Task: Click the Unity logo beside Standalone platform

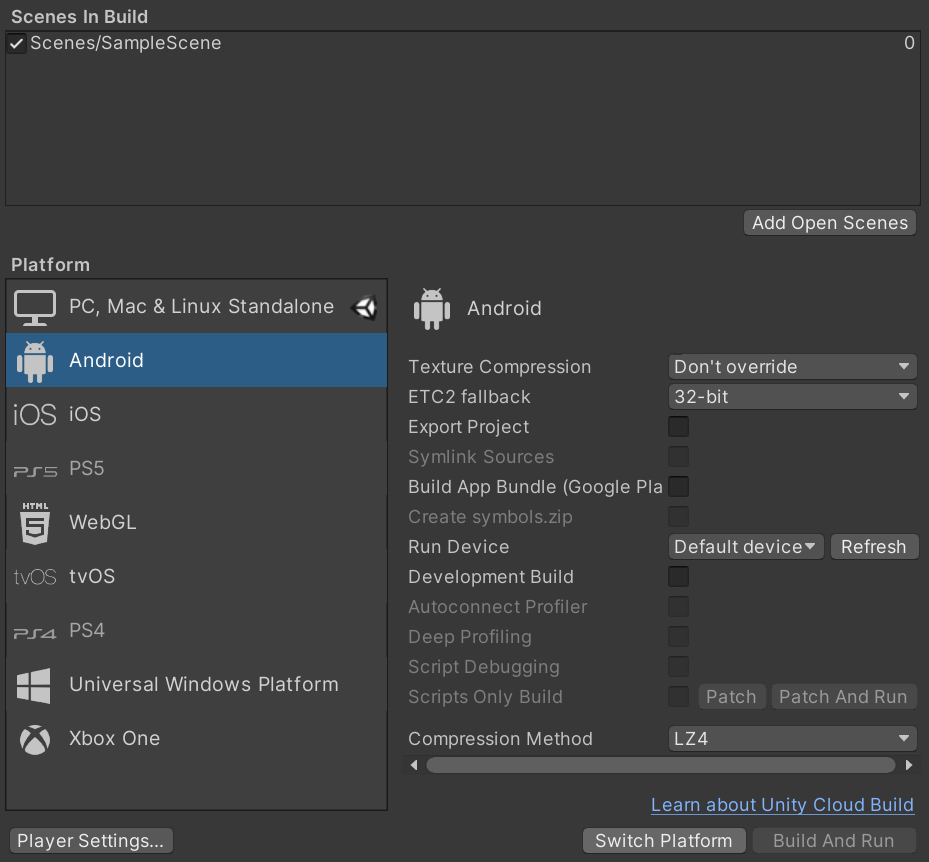Action: (364, 307)
